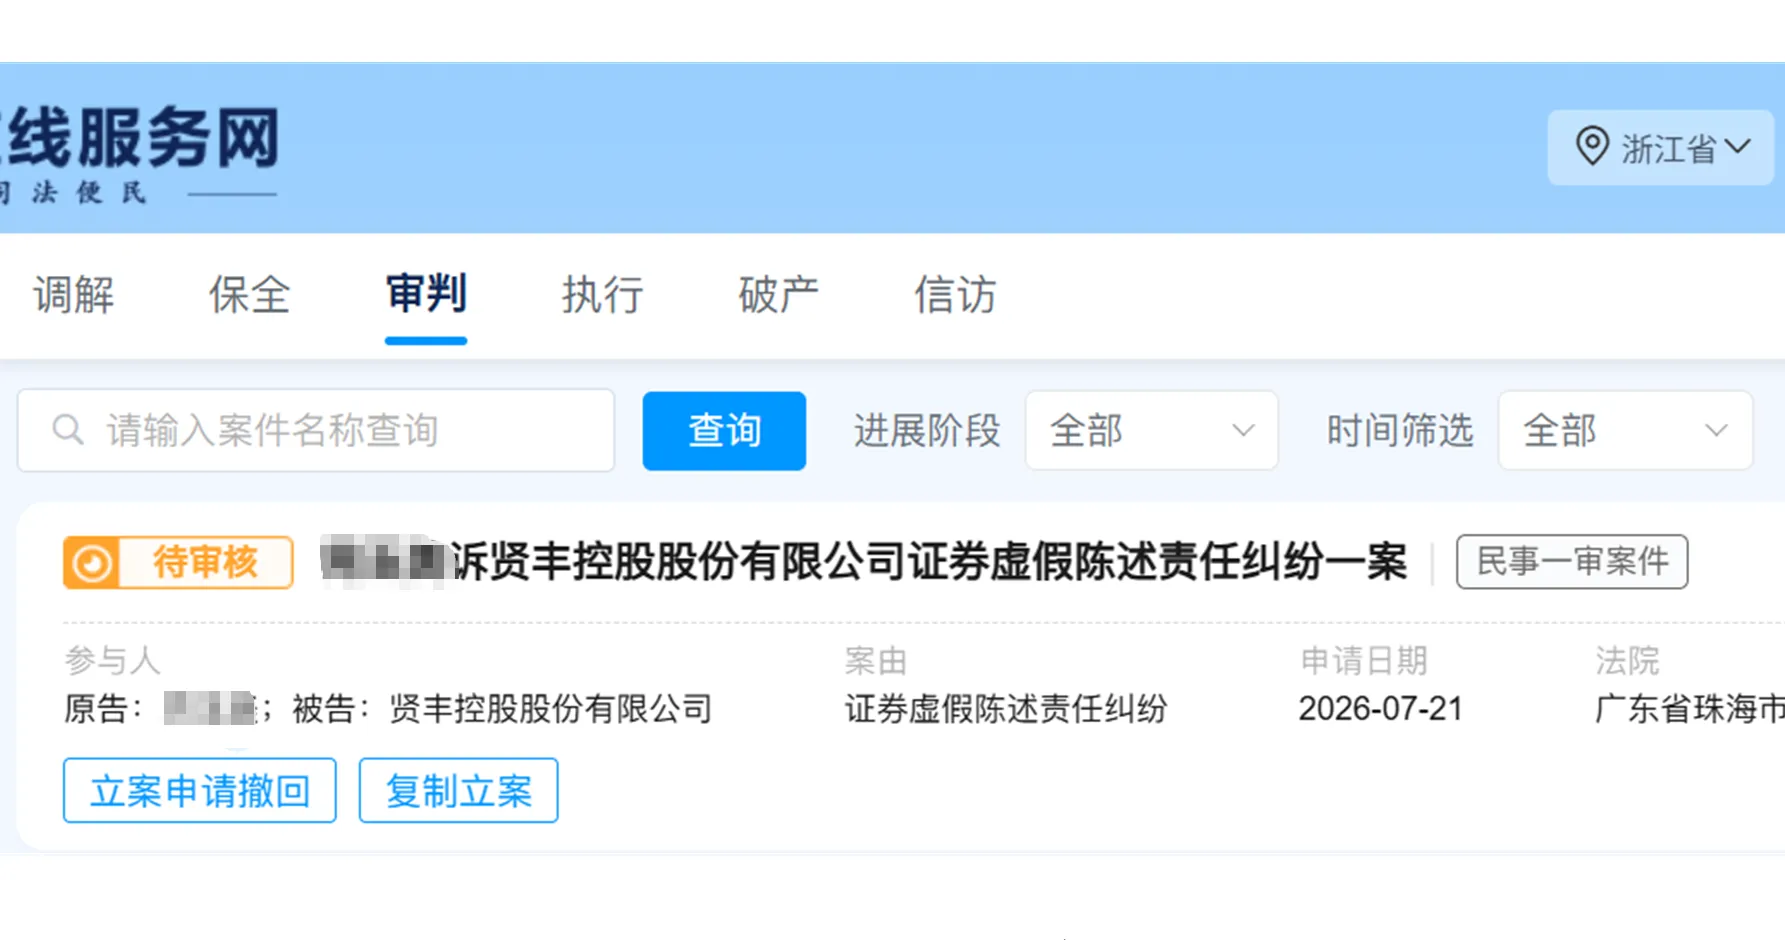Open the 执行 tab
The image size is (1785, 940).
click(602, 295)
